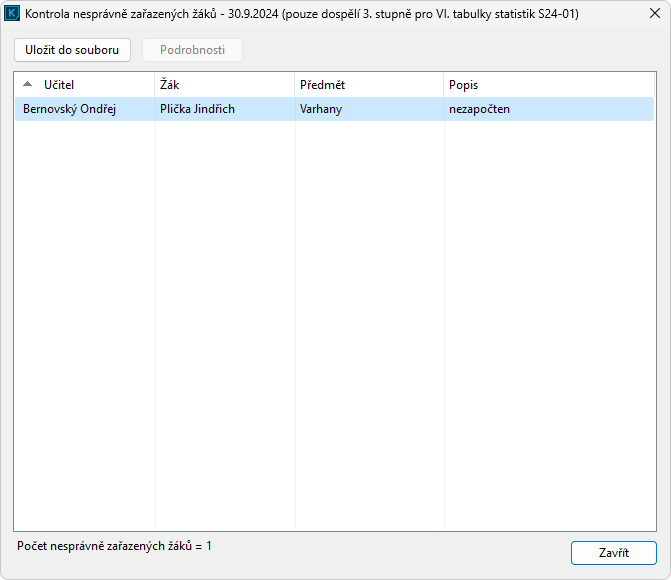Click the divider between Učitel and Žák headers
This screenshot has height=580, width=671.
pos(155,85)
